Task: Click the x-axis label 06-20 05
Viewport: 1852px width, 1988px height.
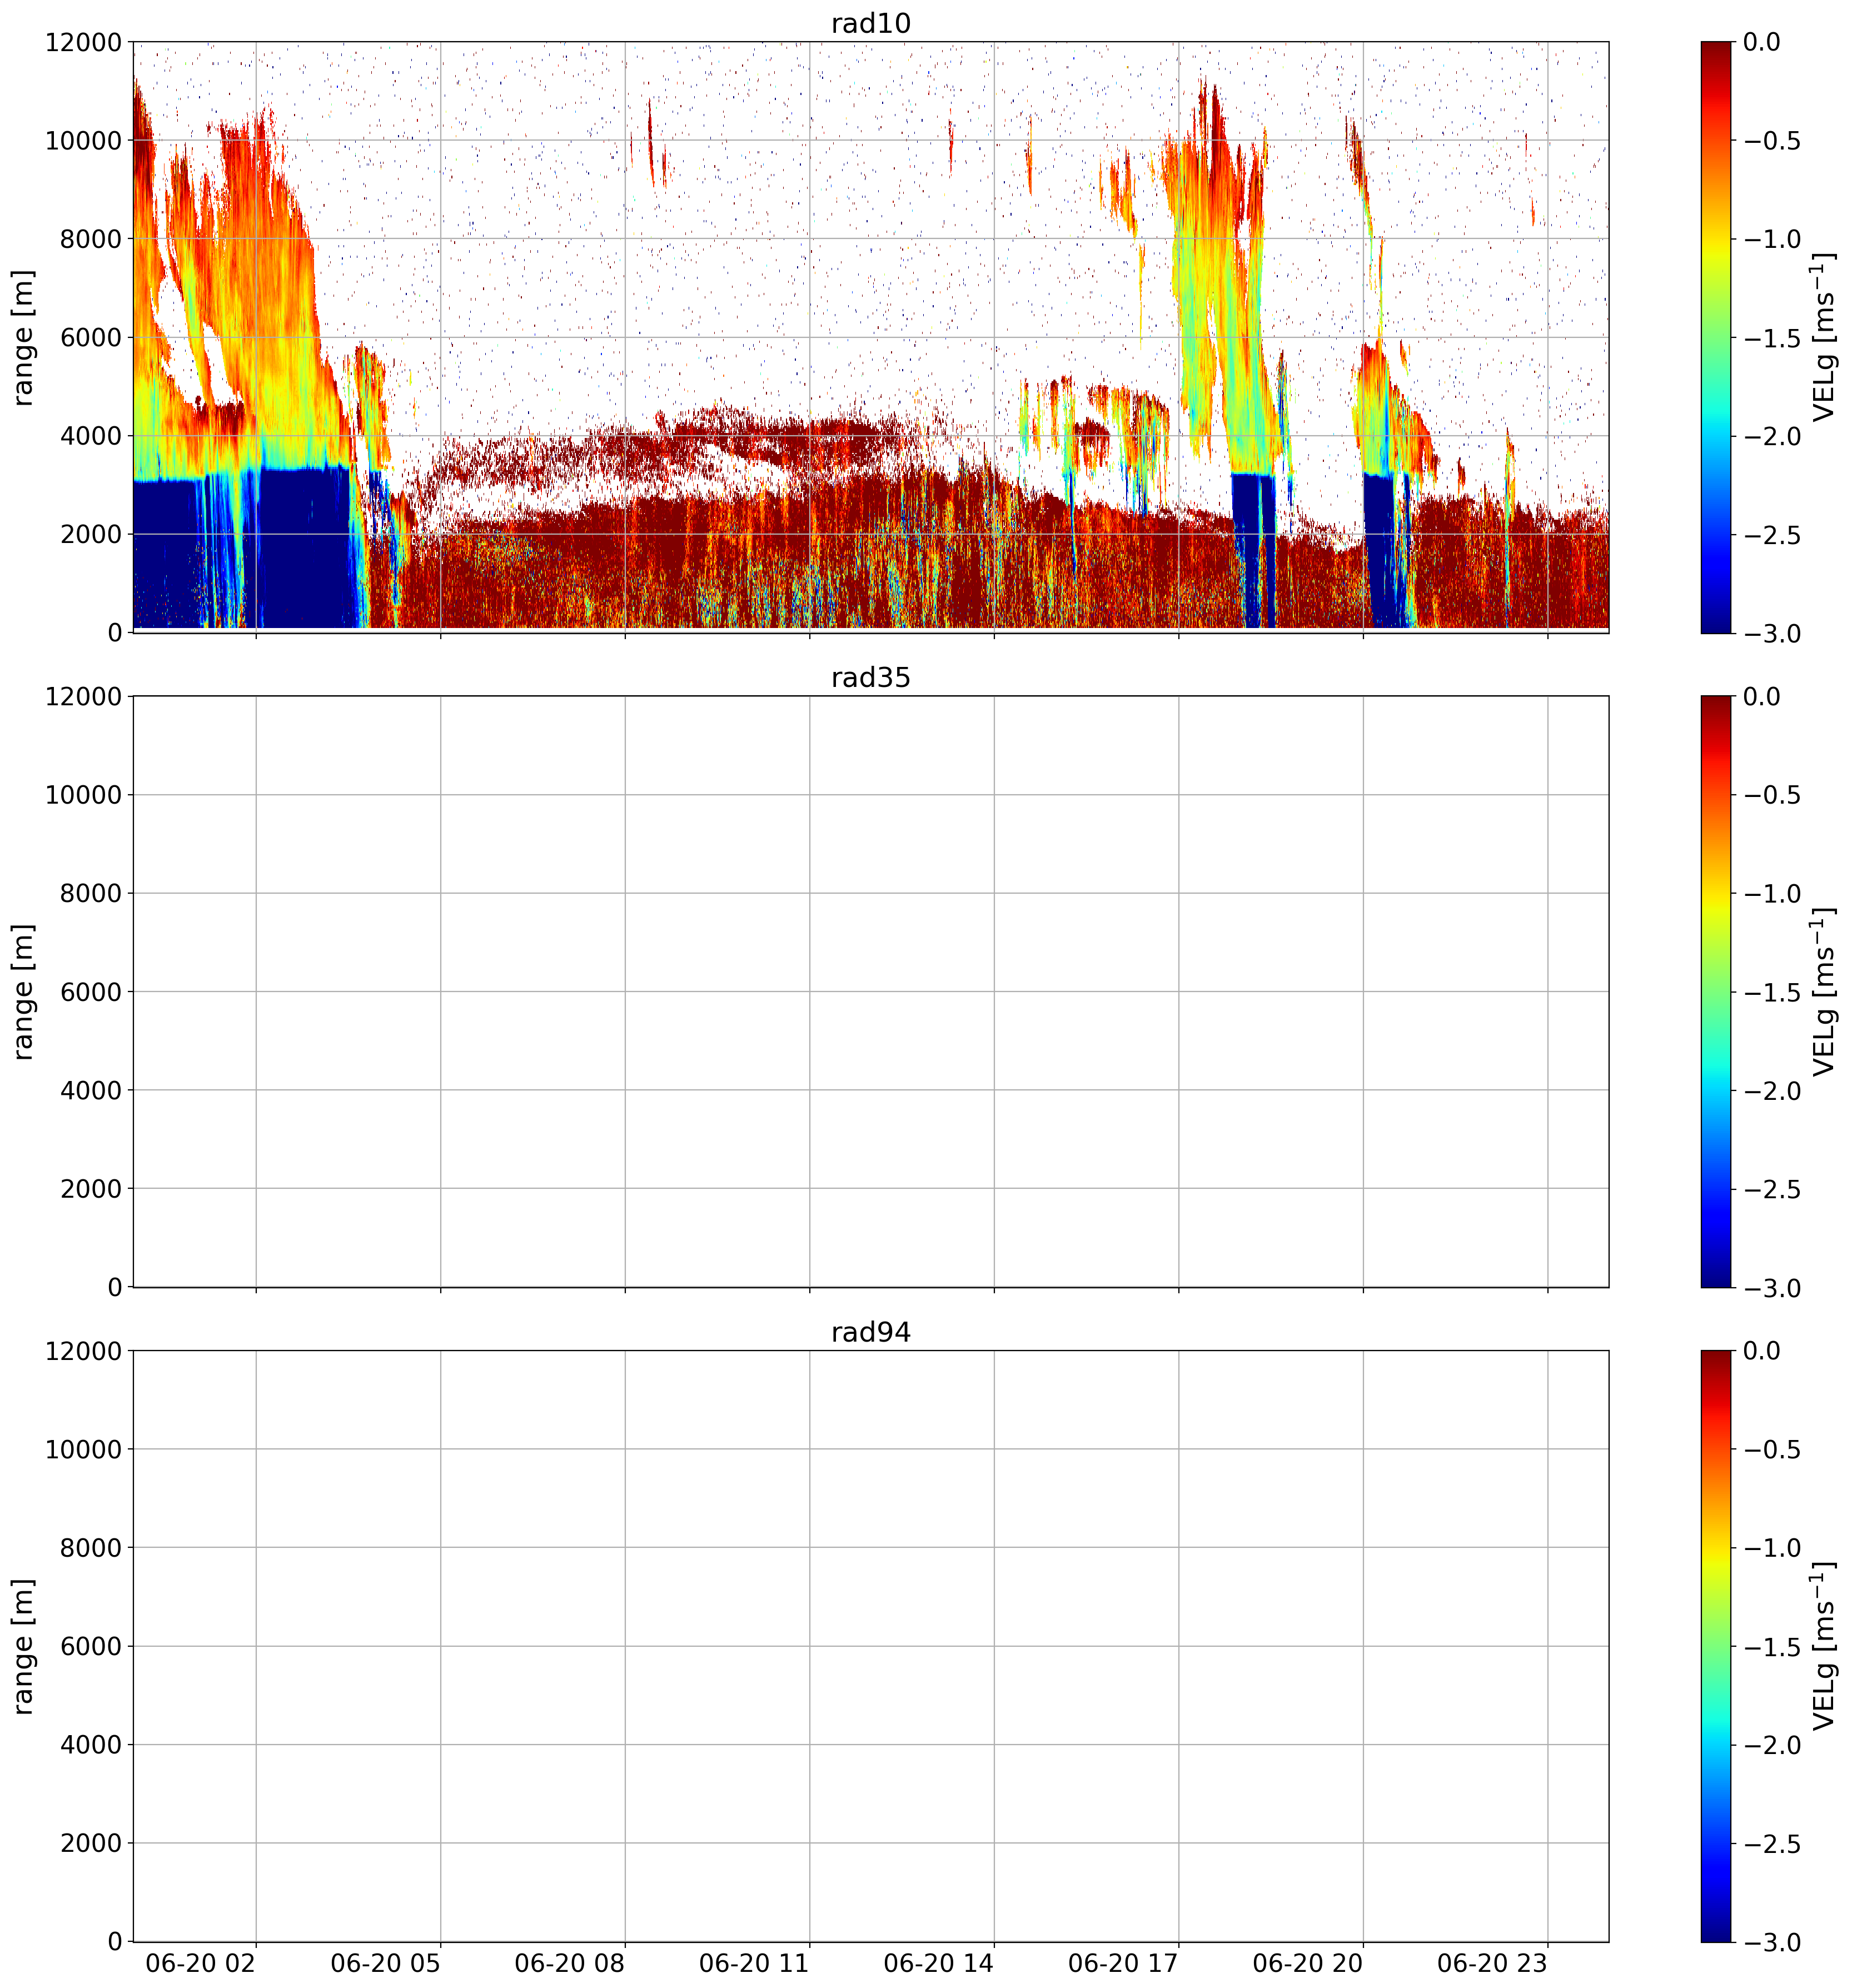Action: 385,1963
